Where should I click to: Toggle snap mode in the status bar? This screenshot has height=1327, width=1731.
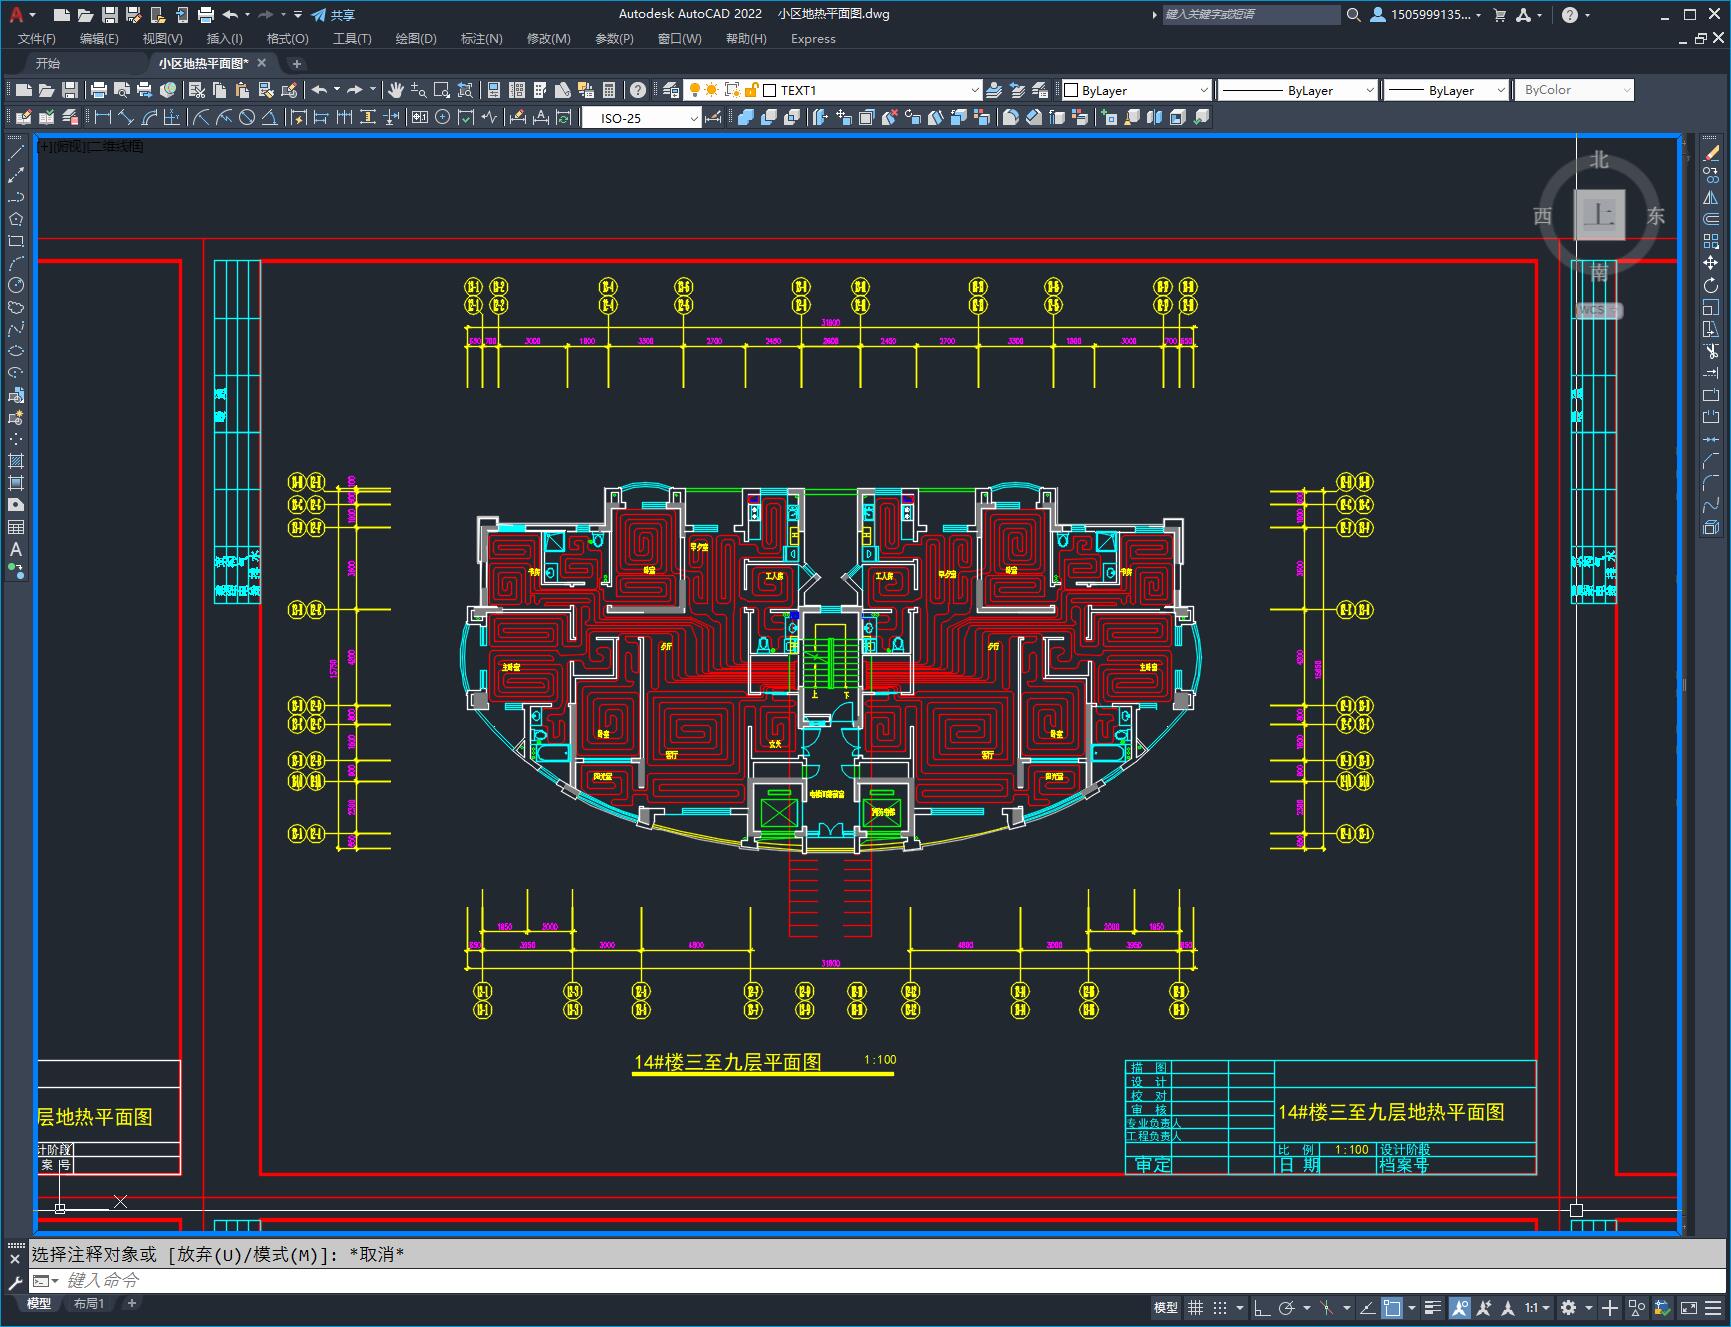pos(1219,1307)
